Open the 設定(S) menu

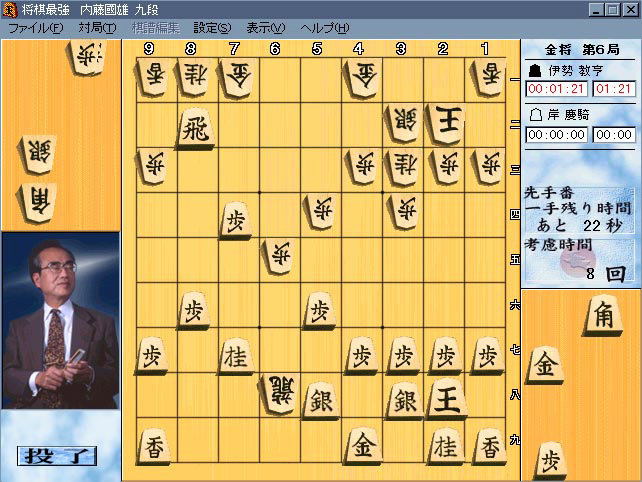click(212, 28)
